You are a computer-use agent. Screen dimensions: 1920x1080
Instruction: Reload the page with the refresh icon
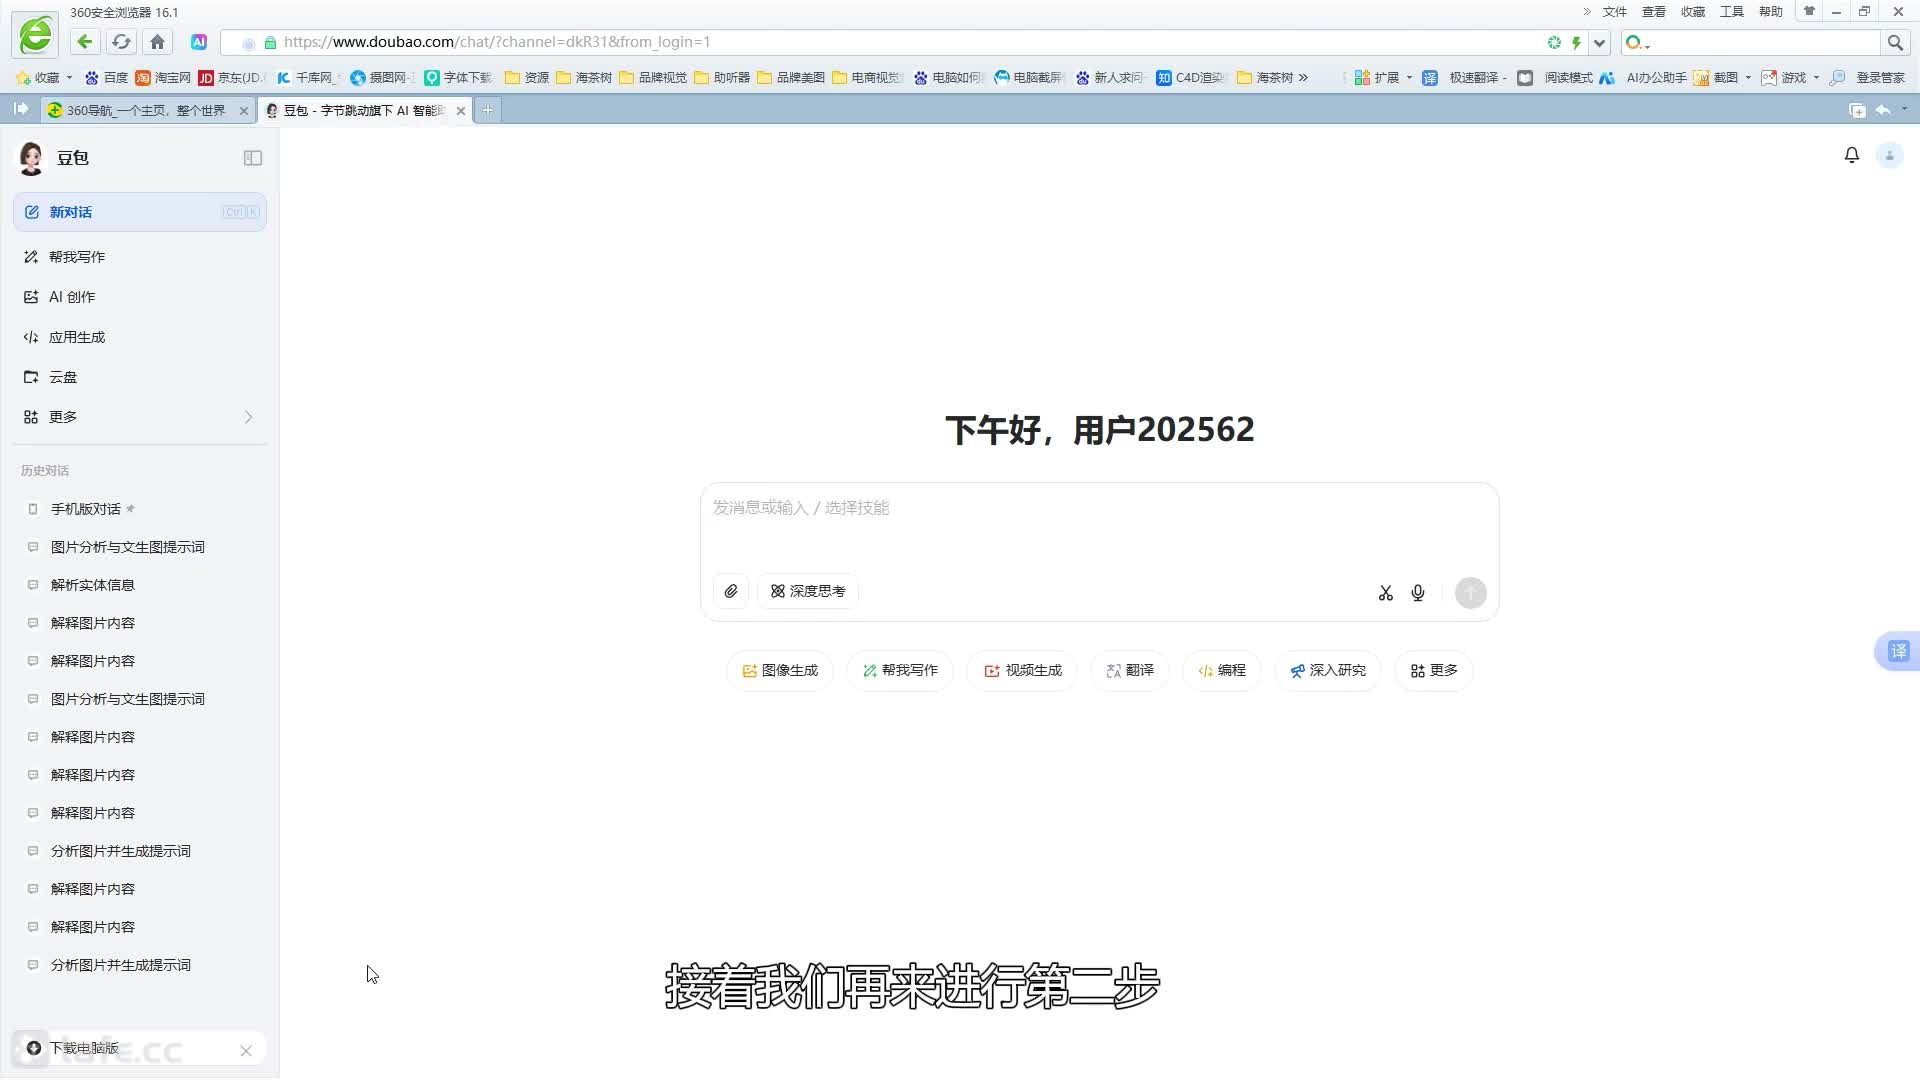point(121,42)
